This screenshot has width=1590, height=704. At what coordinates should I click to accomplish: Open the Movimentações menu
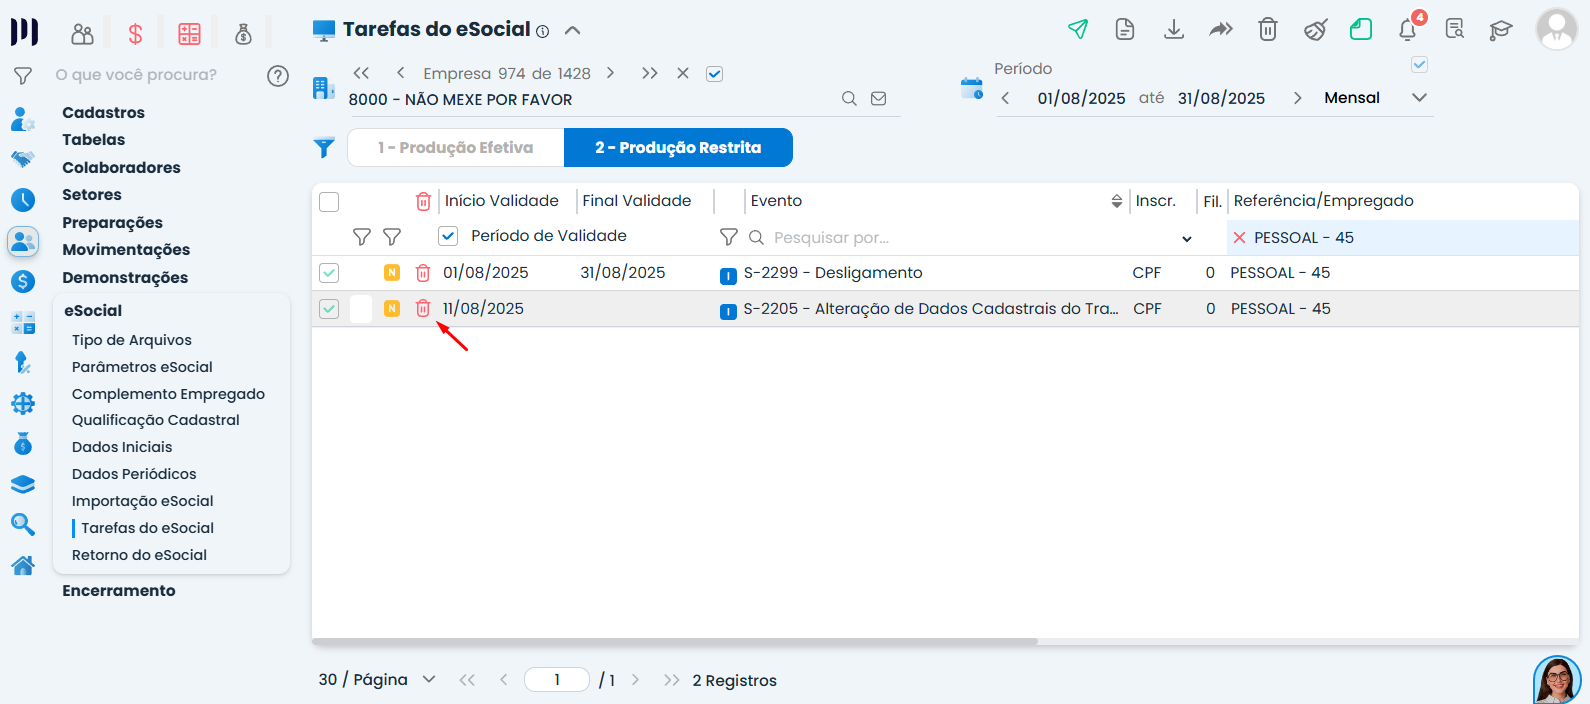click(x=126, y=250)
